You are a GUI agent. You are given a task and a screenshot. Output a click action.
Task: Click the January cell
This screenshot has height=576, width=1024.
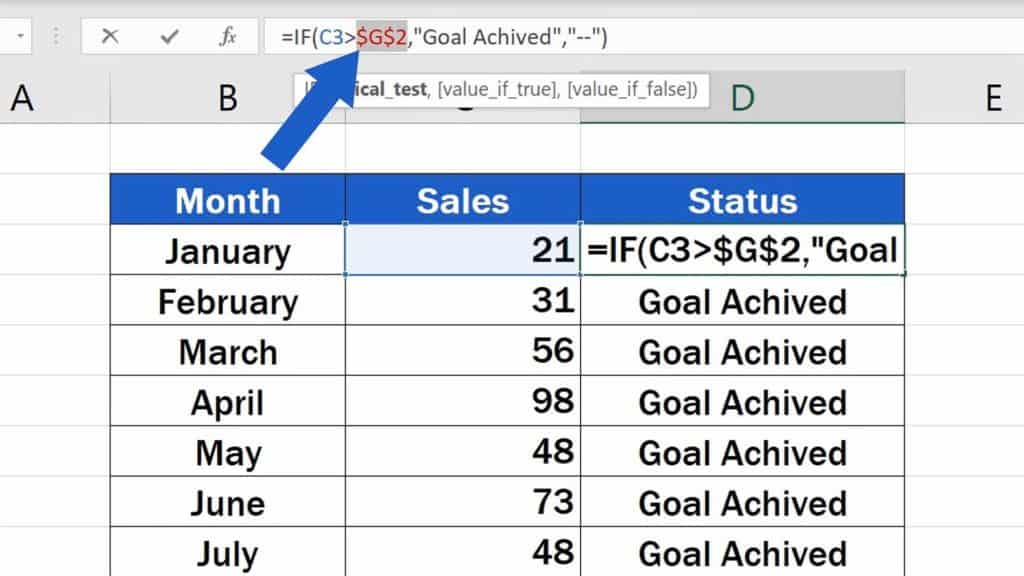coord(227,250)
